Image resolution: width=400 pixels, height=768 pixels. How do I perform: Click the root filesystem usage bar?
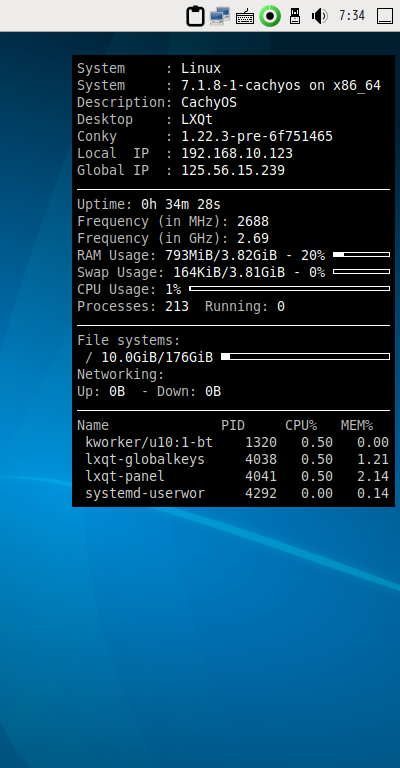(x=306, y=357)
